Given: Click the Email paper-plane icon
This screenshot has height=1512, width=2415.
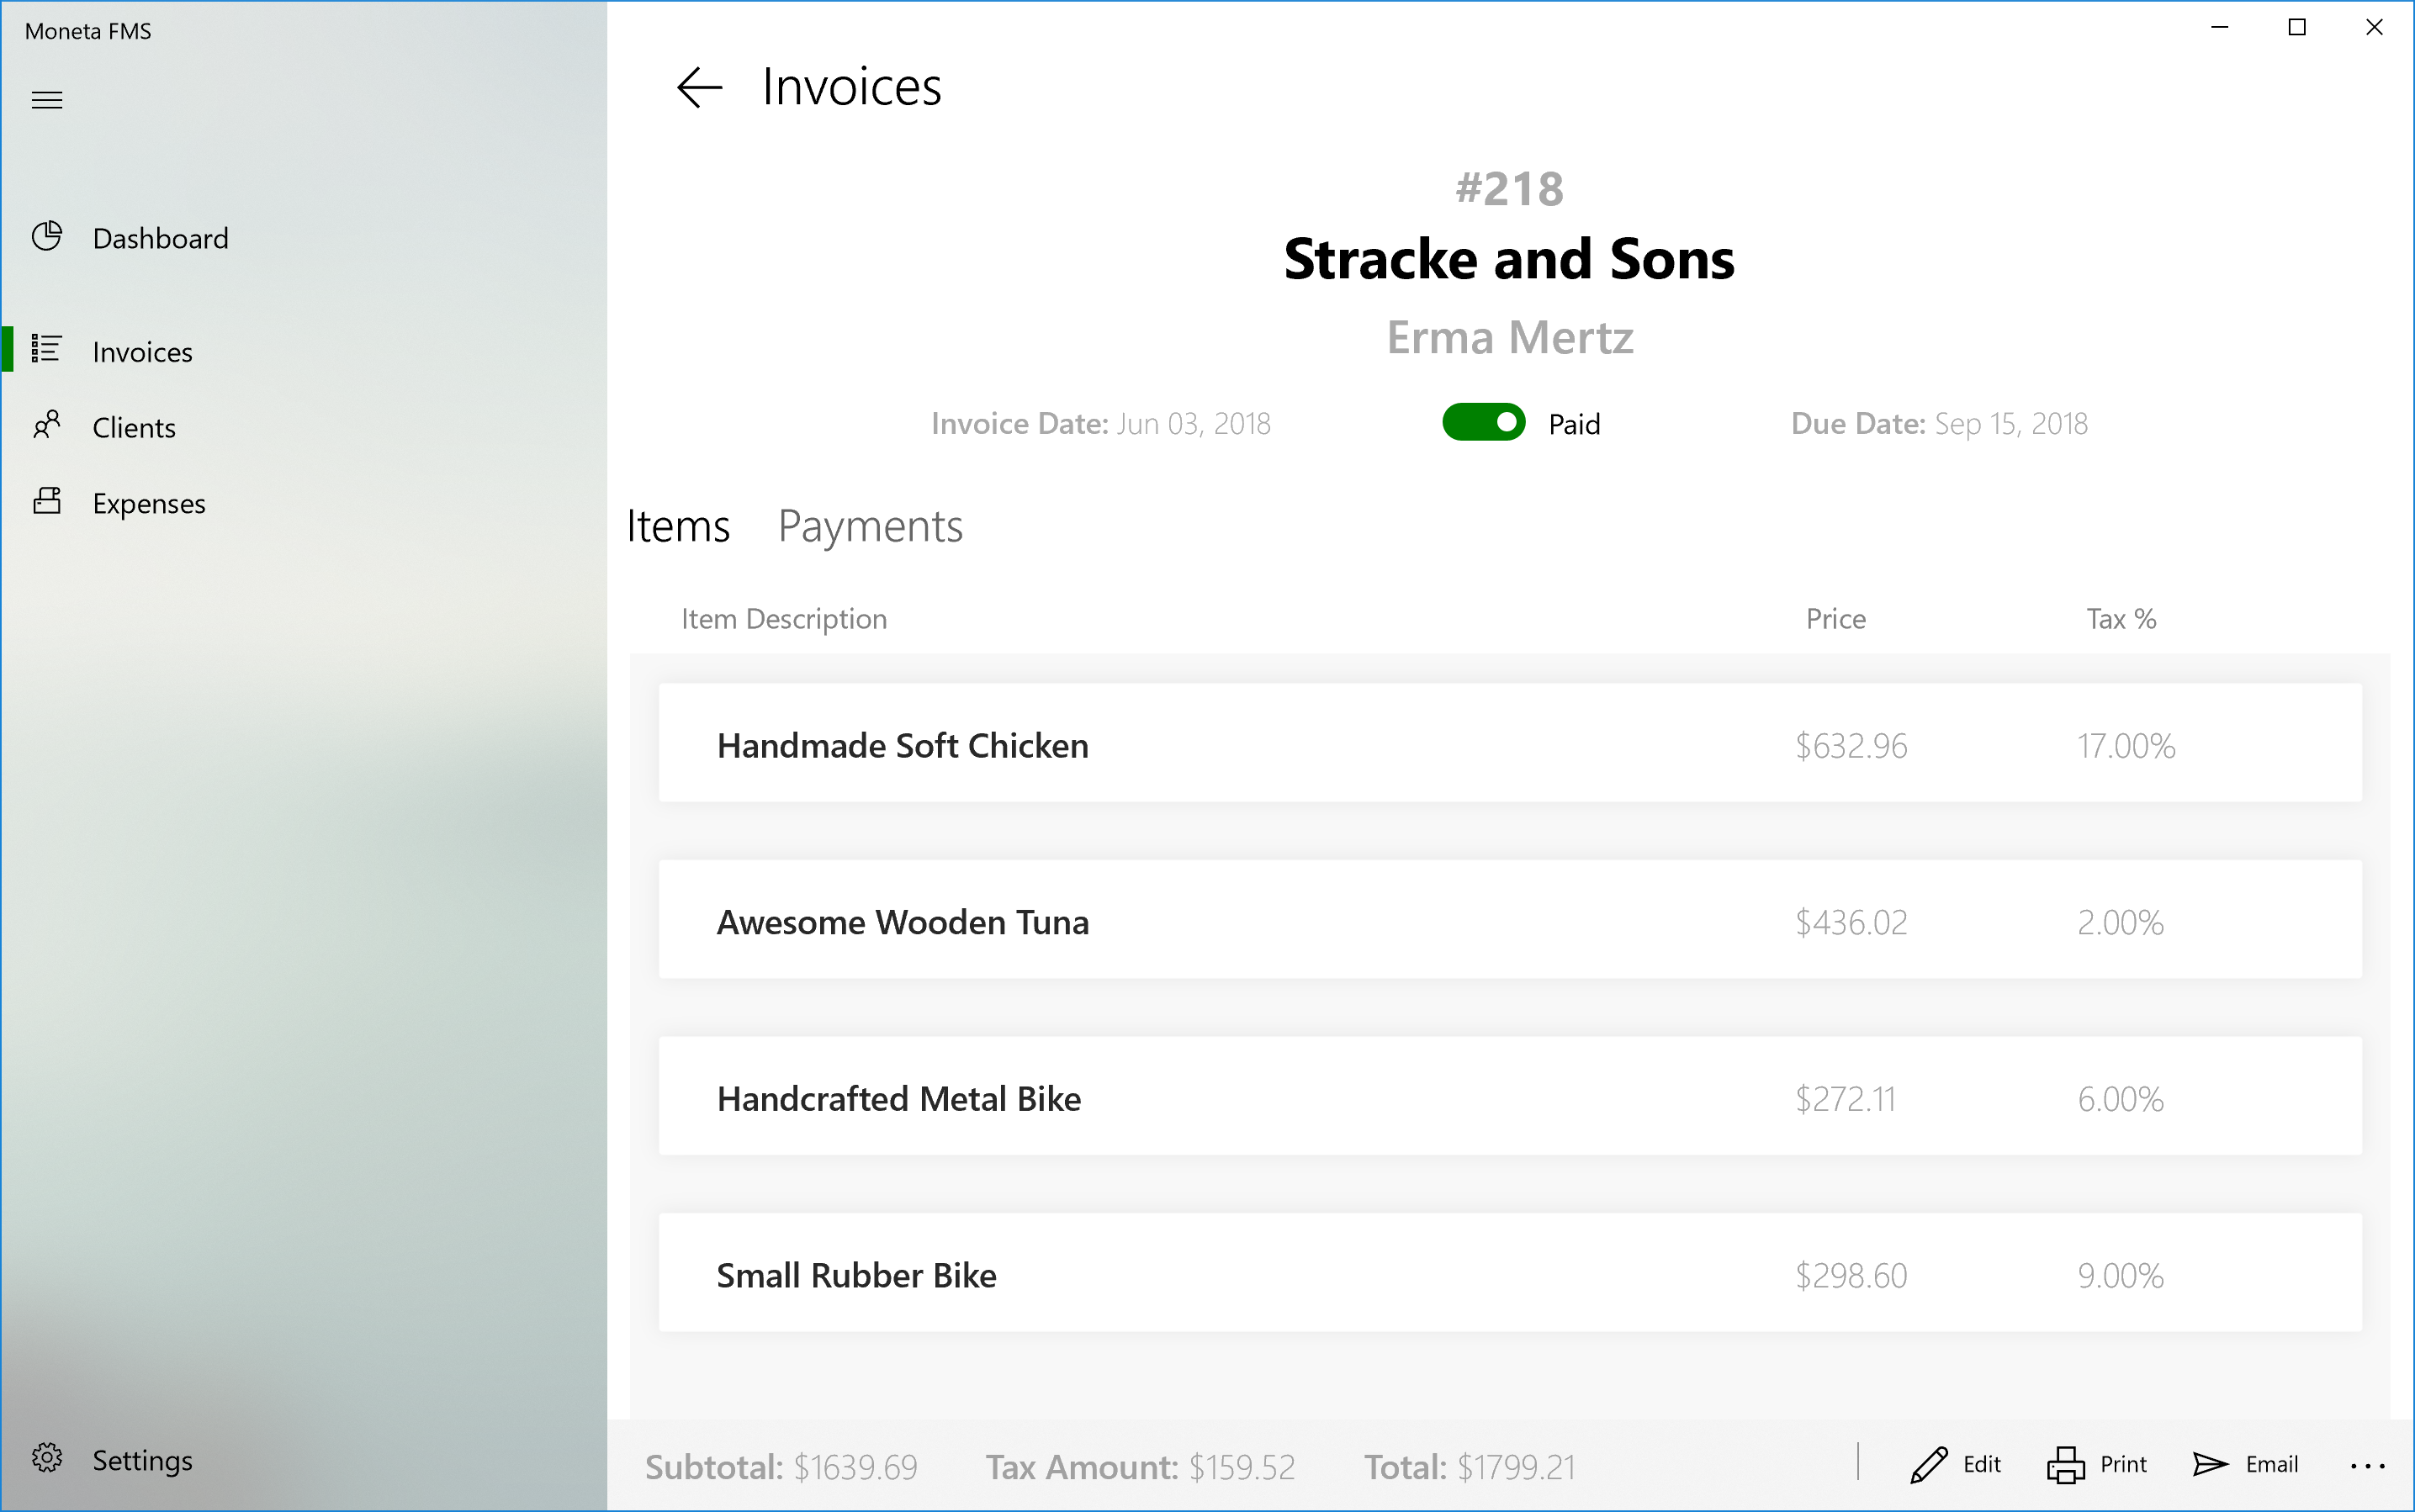Looking at the screenshot, I should (x=2210, y=1465).
